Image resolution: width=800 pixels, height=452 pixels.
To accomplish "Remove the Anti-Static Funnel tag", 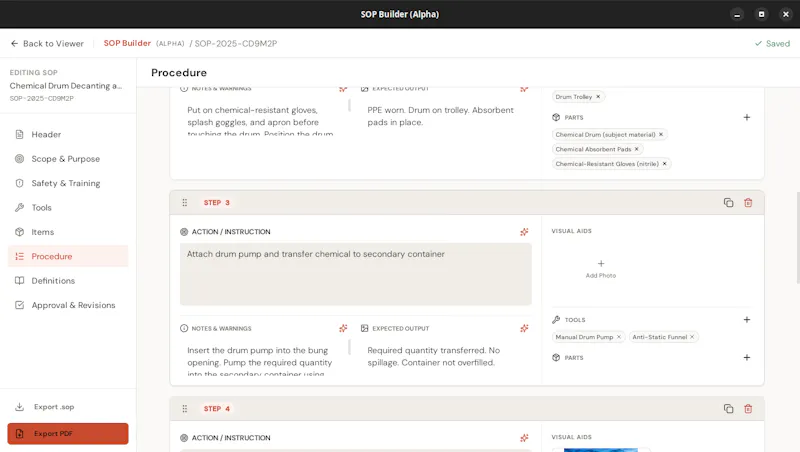I will pyautogui.click(x=692, y=337).
